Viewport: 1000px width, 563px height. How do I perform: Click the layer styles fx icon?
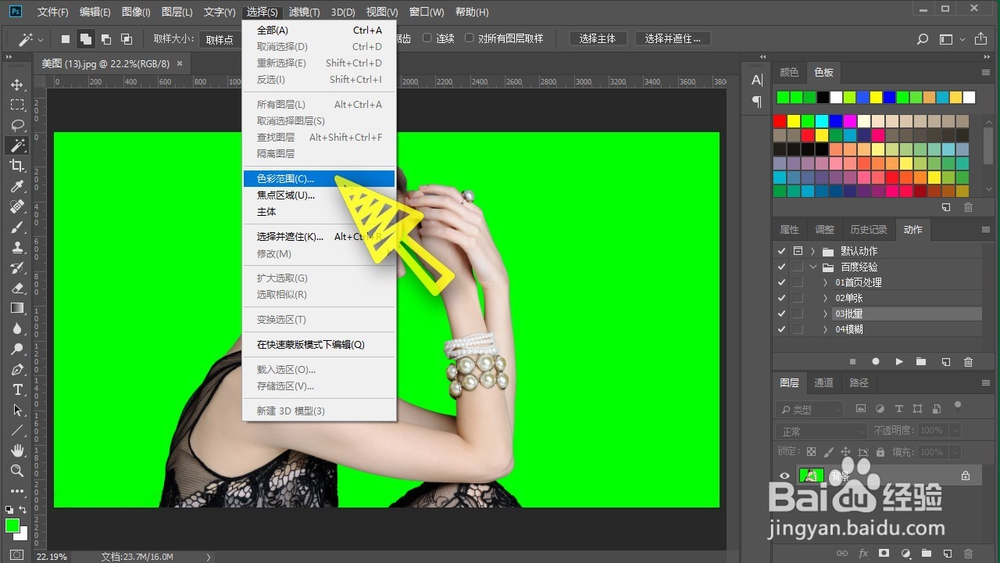[864, 553]
